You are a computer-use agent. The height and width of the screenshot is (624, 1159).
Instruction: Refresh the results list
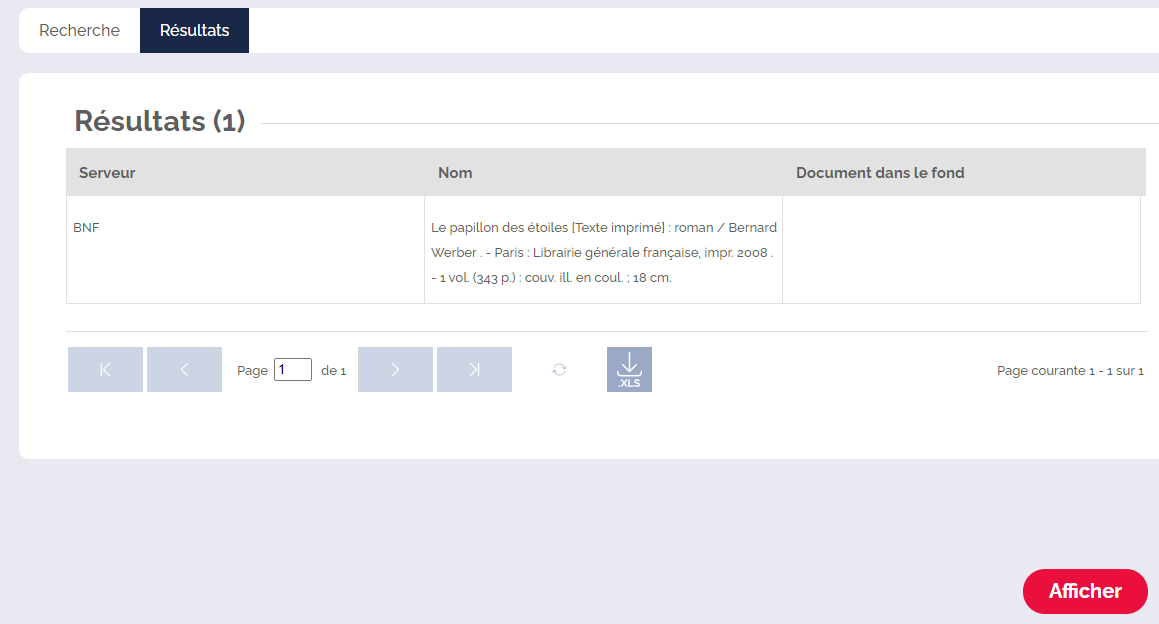tap(560, 370)
